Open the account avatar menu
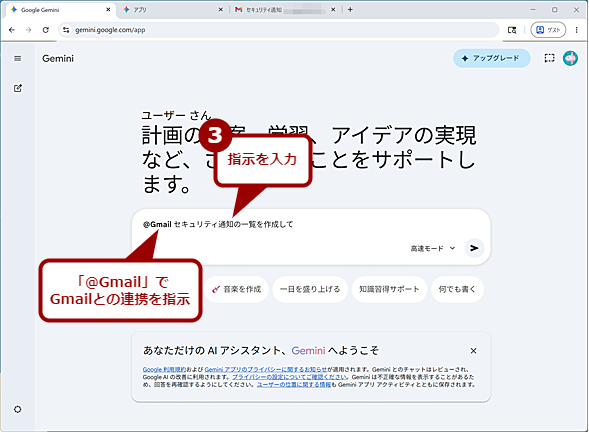The image size is (589, 433). 570,58
